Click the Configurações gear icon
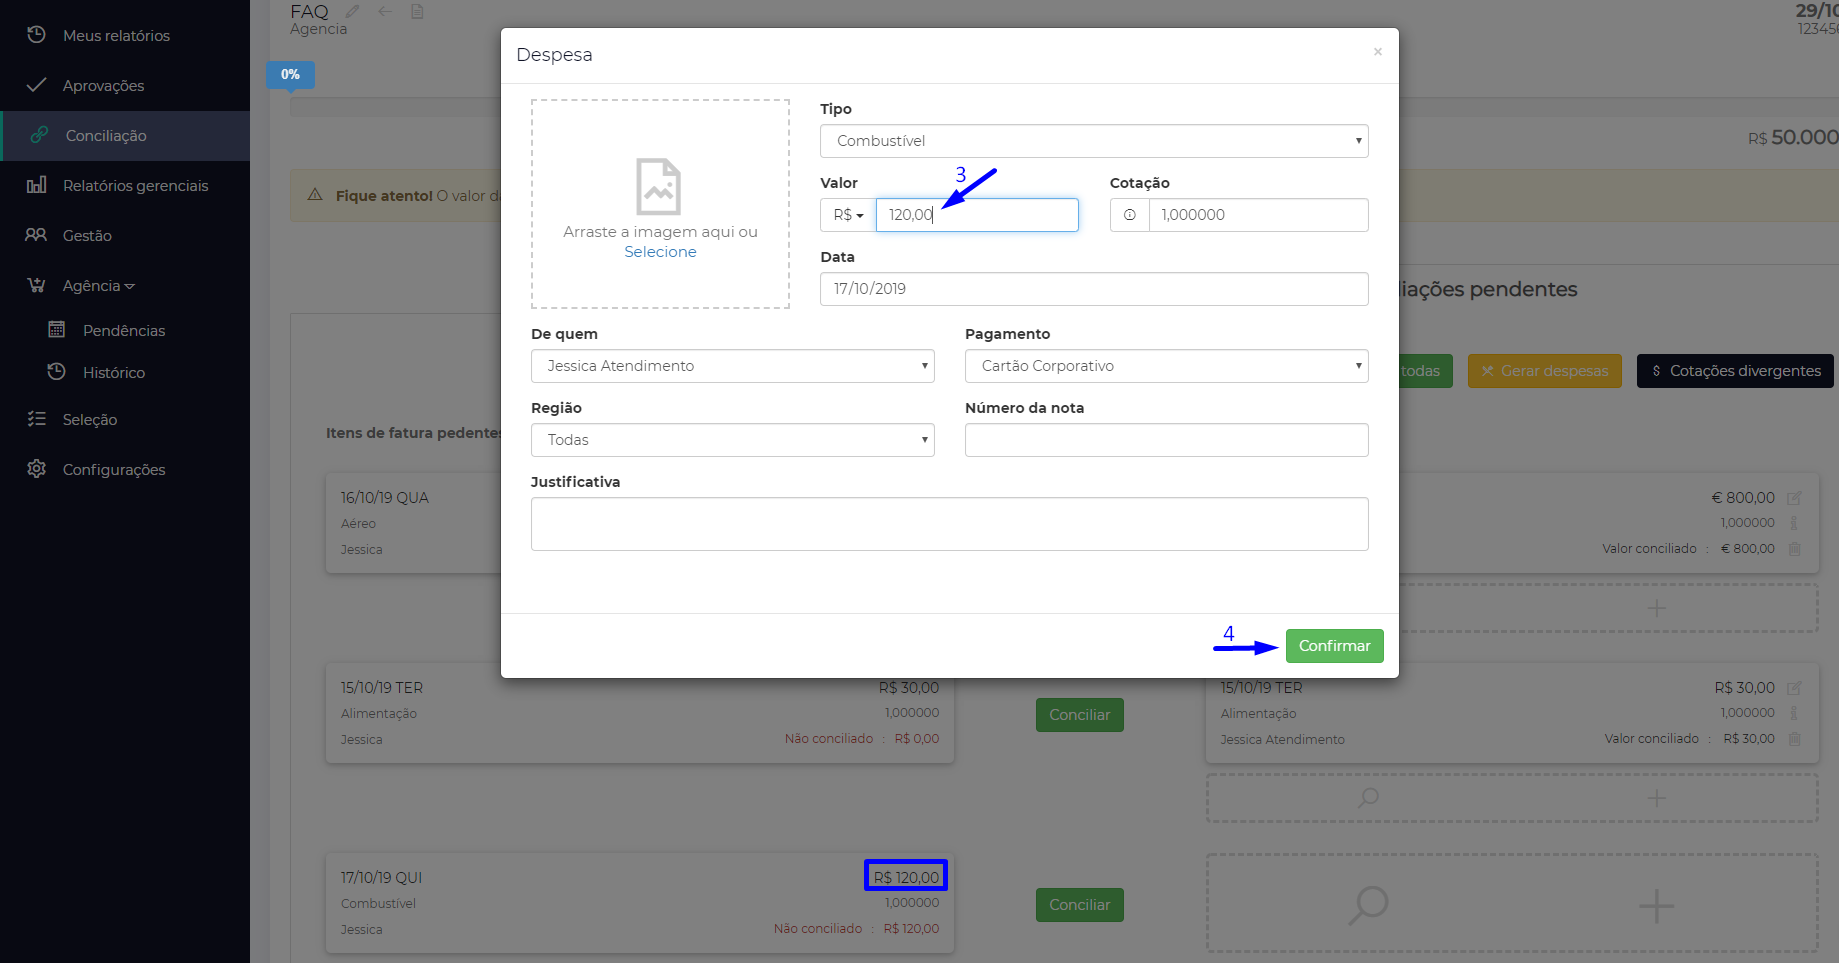This screenshot has height=963, width=1839. tap(36, 469)
